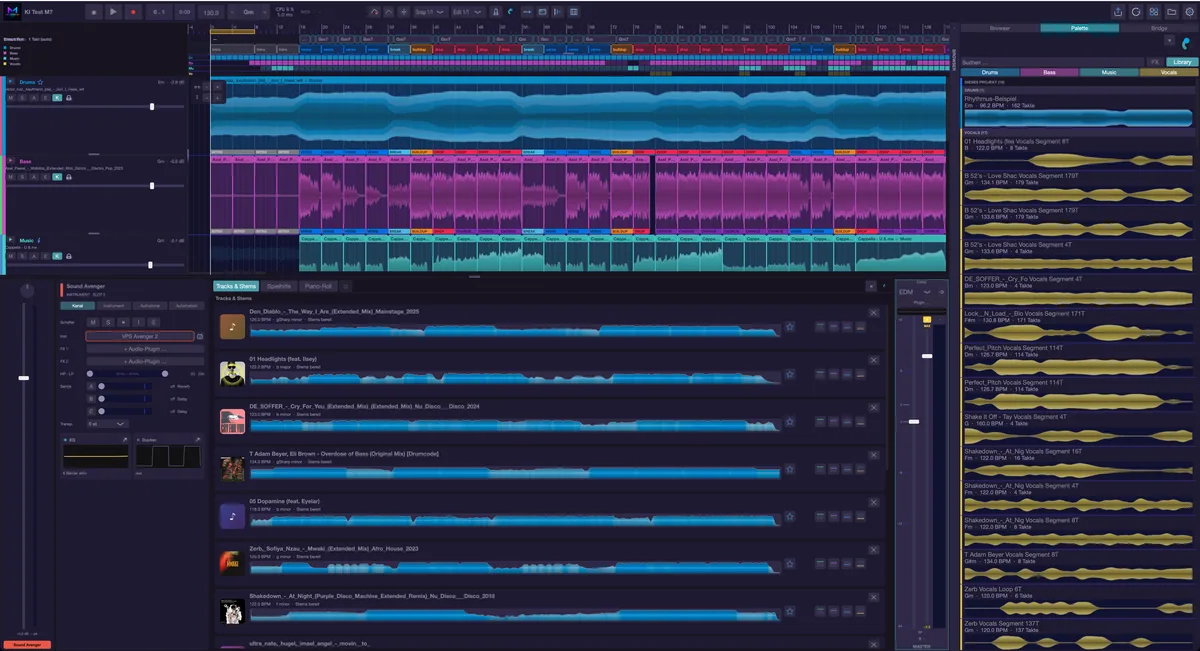Expand the Bass track with its arrow
The height and width of the screenshot is (651, 1200).
(x=10, y=161)
